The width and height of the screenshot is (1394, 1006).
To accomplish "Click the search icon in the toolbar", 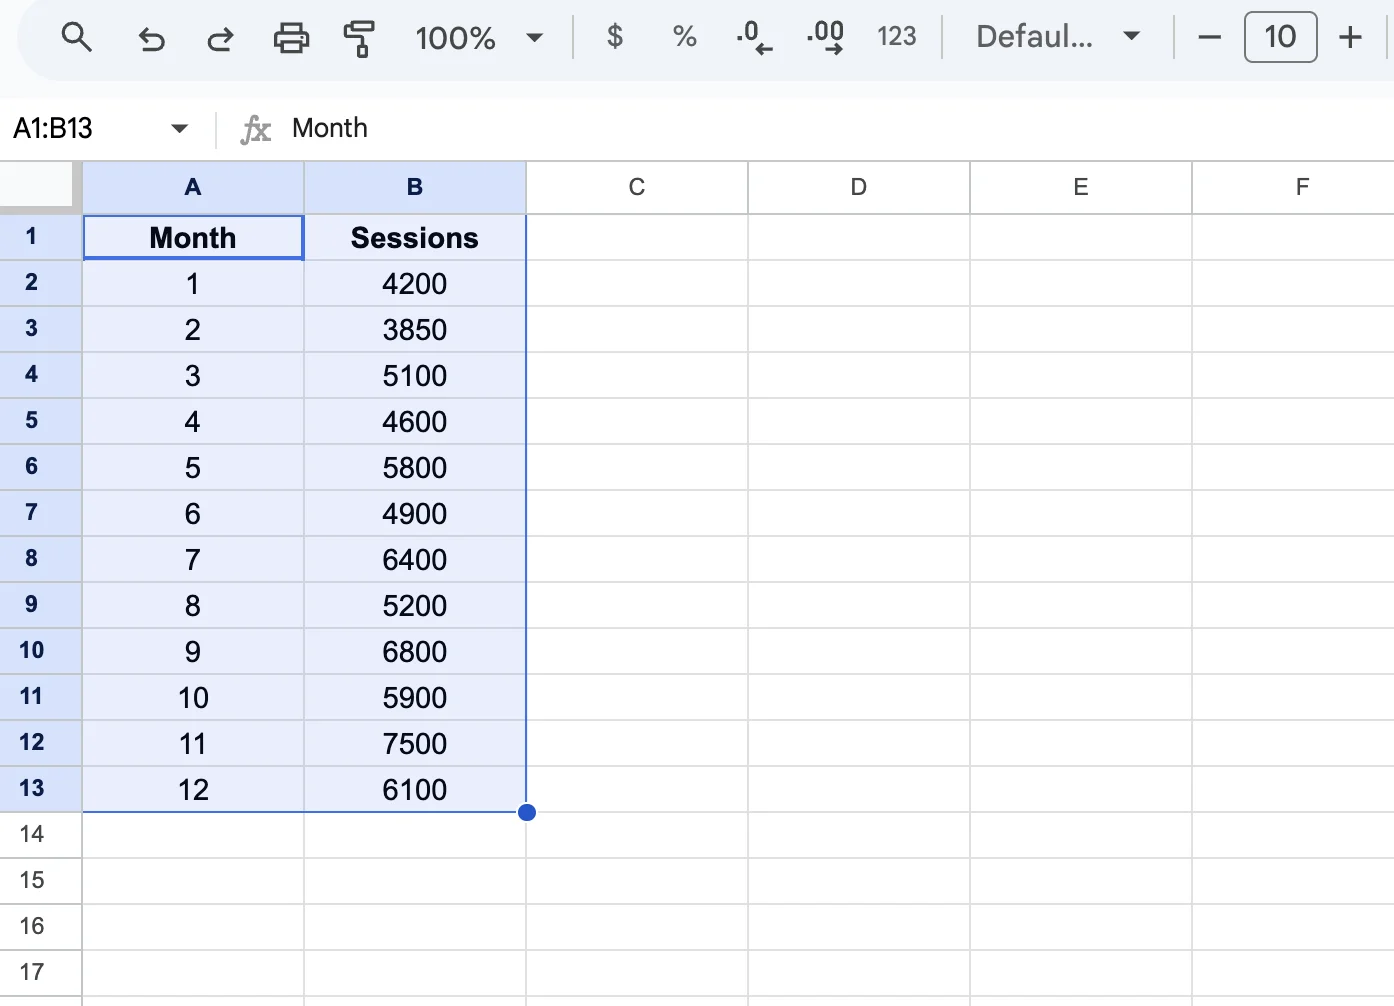I will pyautogui.click(x=76, y=37).
